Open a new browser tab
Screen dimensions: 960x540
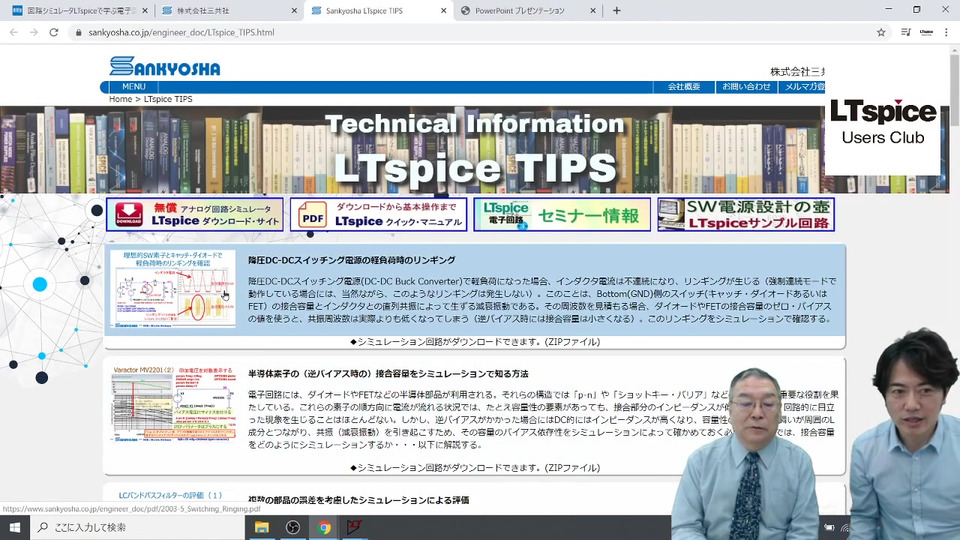pyautogui.click(x=617, y=10)
